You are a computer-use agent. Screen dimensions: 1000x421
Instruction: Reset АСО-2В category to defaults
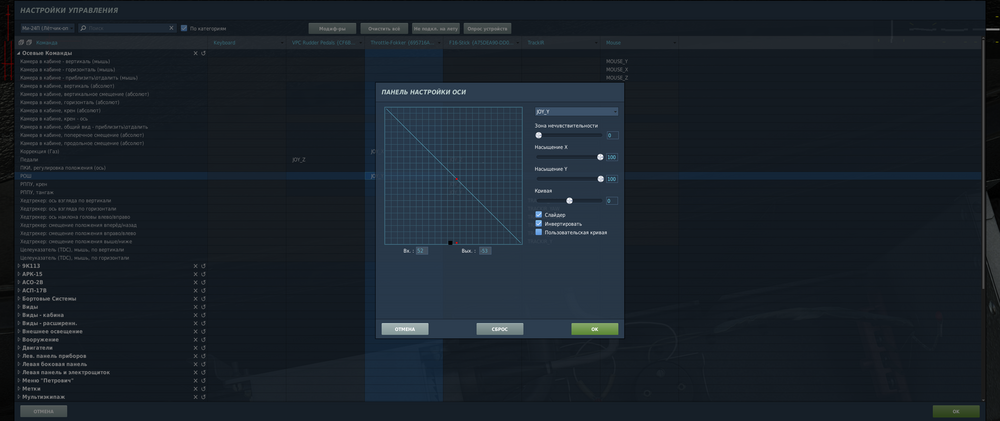coord(203,282)
